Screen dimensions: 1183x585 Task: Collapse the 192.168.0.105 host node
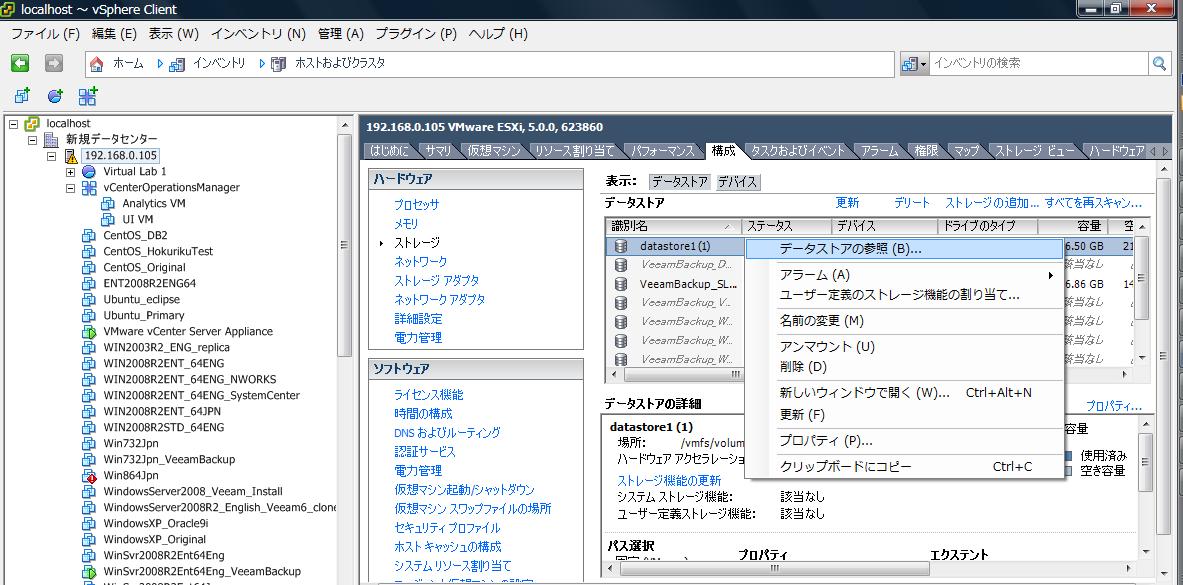[x=51, y=156]
